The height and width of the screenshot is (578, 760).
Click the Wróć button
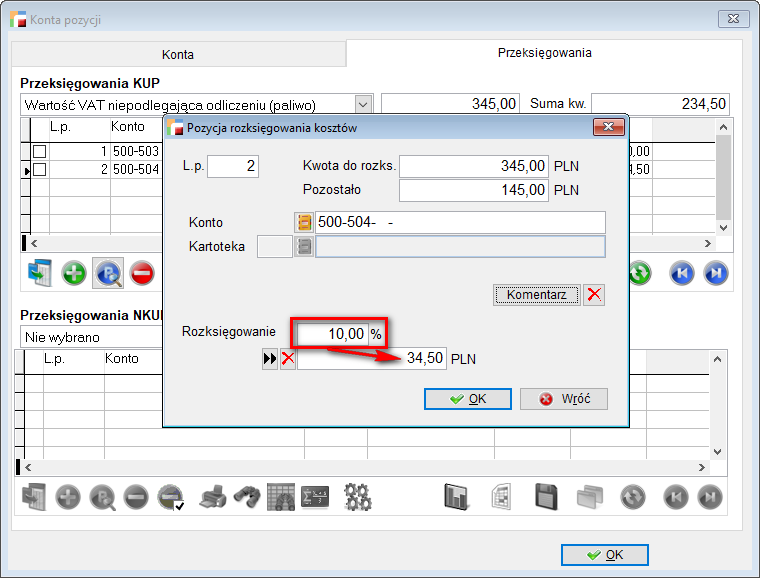[563, 399]
